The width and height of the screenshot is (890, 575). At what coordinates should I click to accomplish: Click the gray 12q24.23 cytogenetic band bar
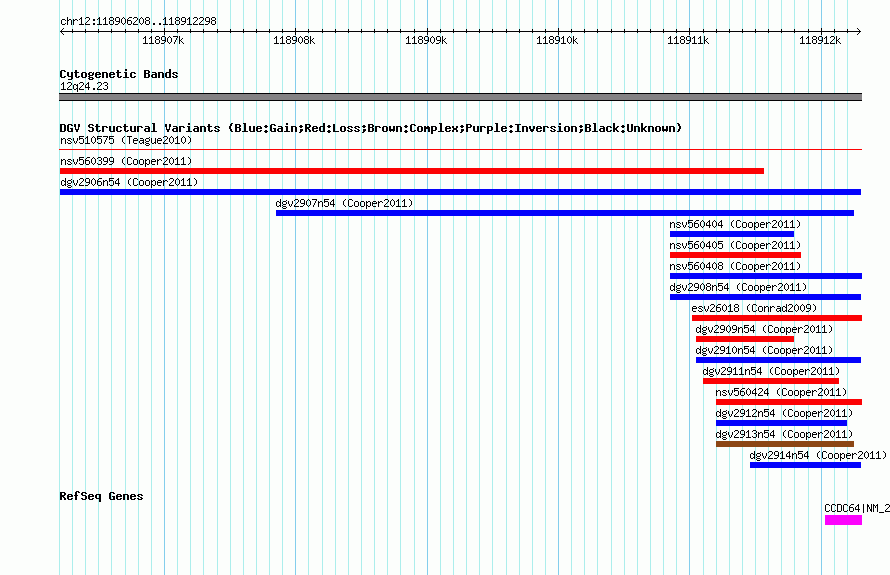click(x=460, y=97)
